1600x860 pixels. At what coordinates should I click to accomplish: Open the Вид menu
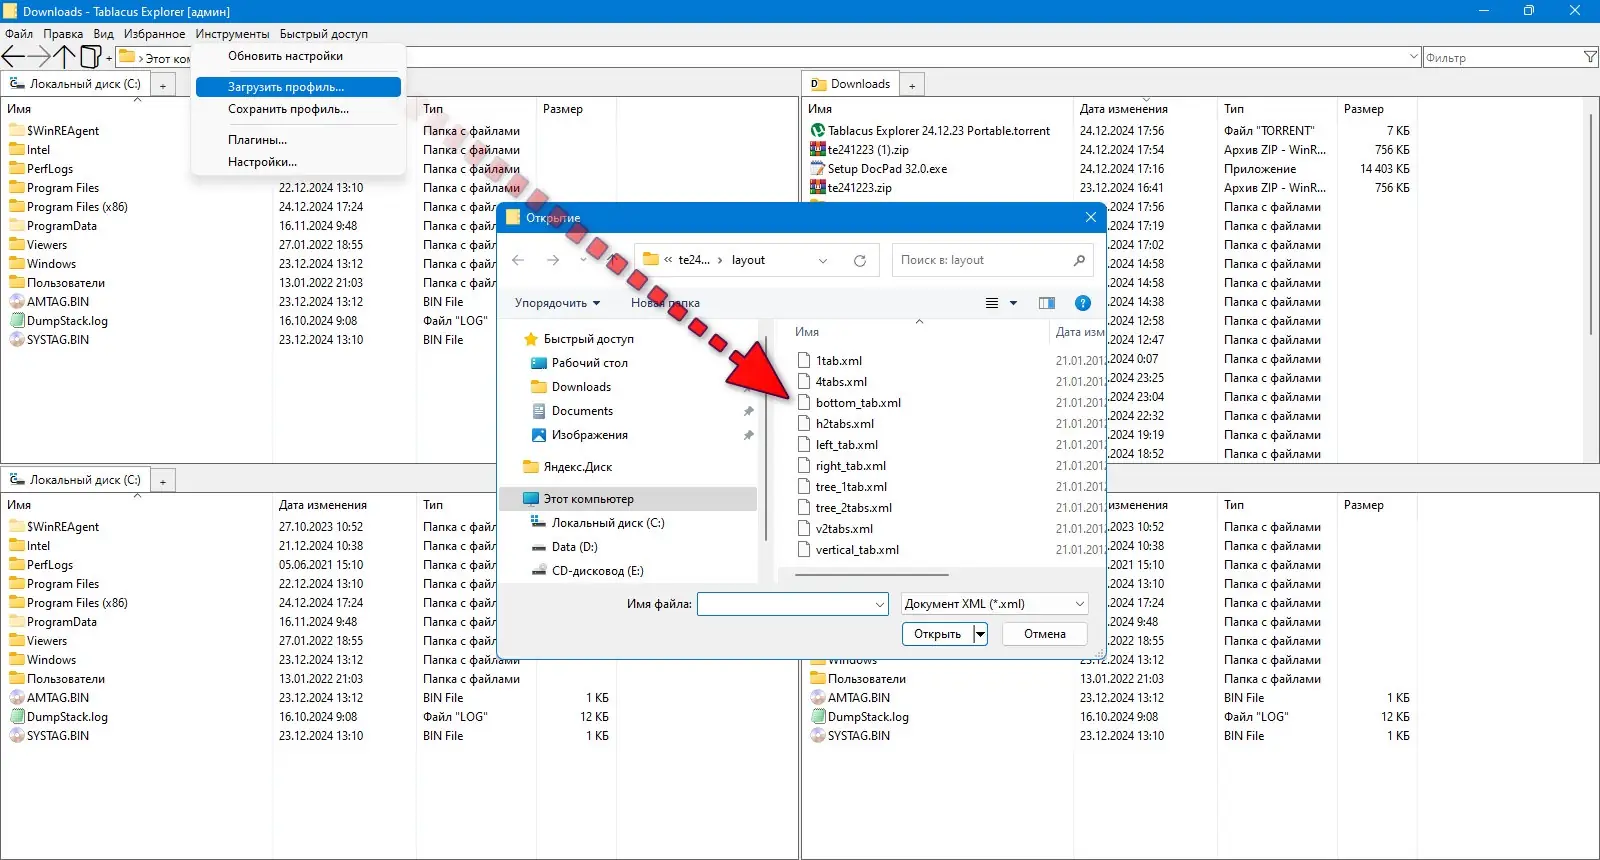104,34
